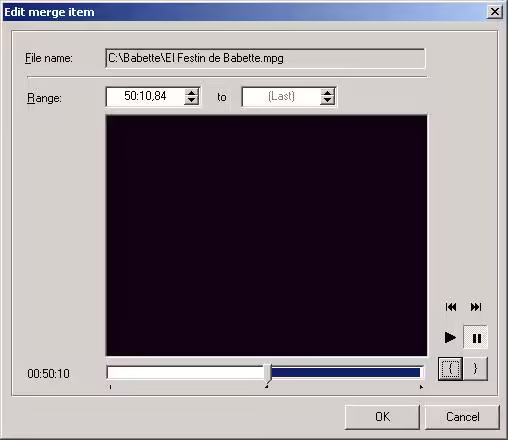Start playback with the play button

450,337
